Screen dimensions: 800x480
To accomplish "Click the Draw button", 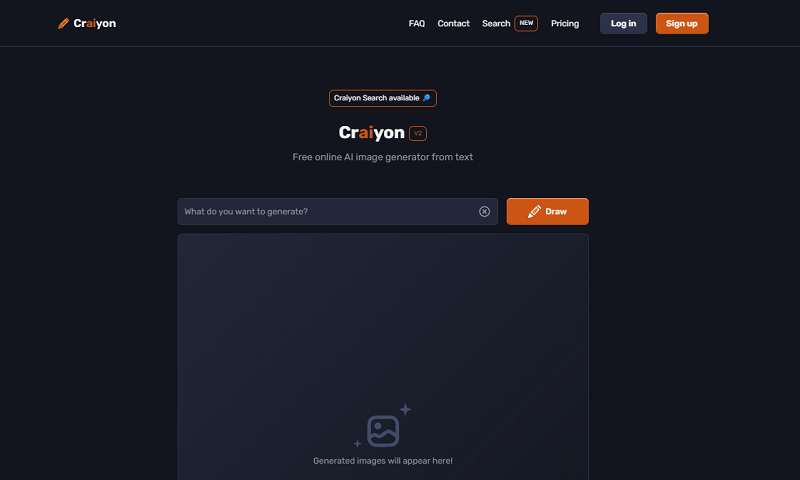I will (x=547, y=211).
